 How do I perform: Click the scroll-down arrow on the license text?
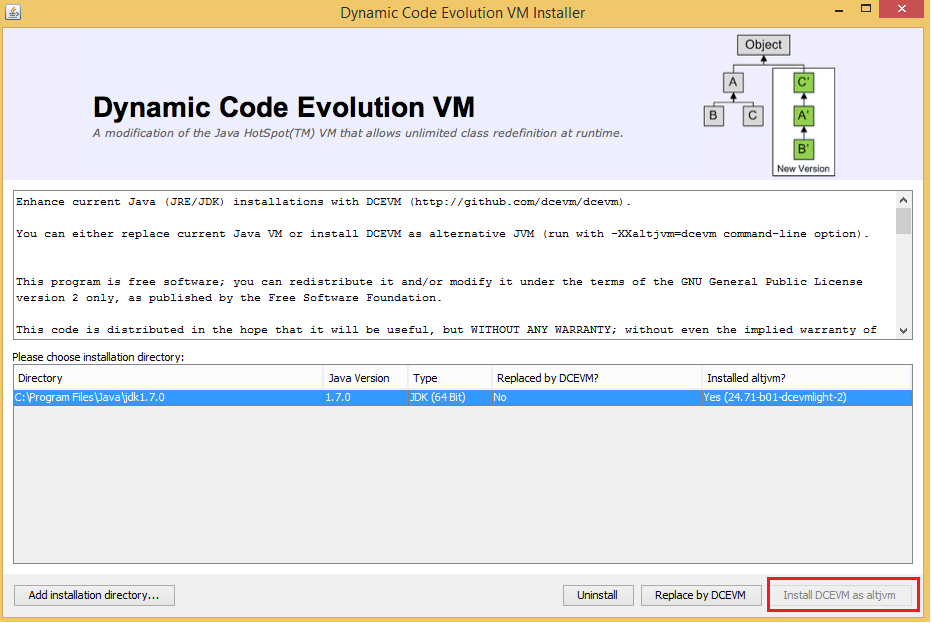tap(903, 332)
